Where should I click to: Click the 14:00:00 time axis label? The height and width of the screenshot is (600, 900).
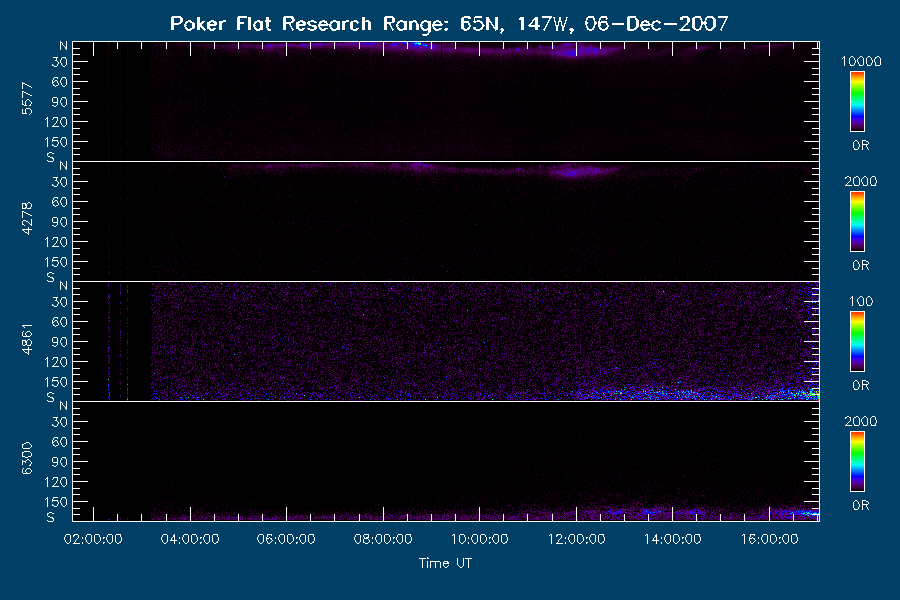(x=673, y=539)
